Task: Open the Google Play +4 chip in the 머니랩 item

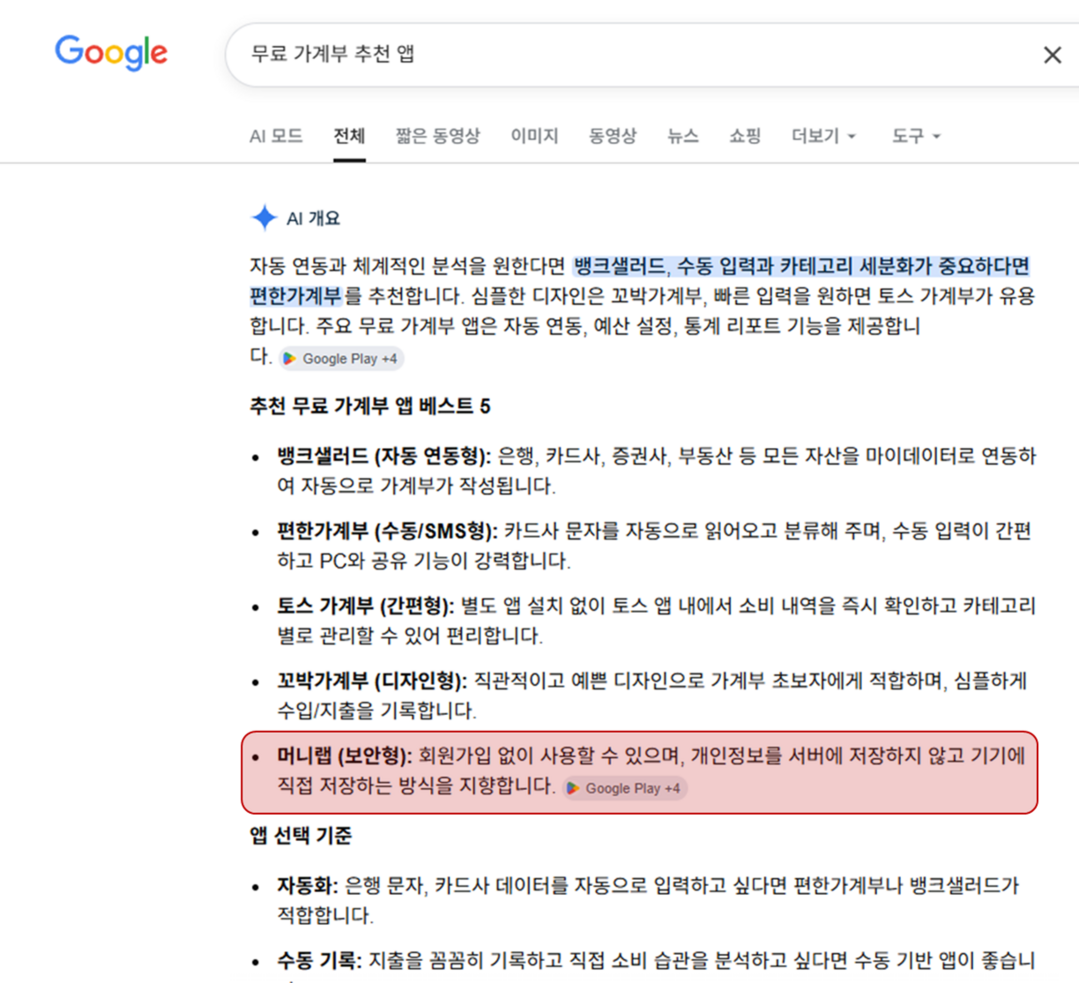Action: point(625,788)
